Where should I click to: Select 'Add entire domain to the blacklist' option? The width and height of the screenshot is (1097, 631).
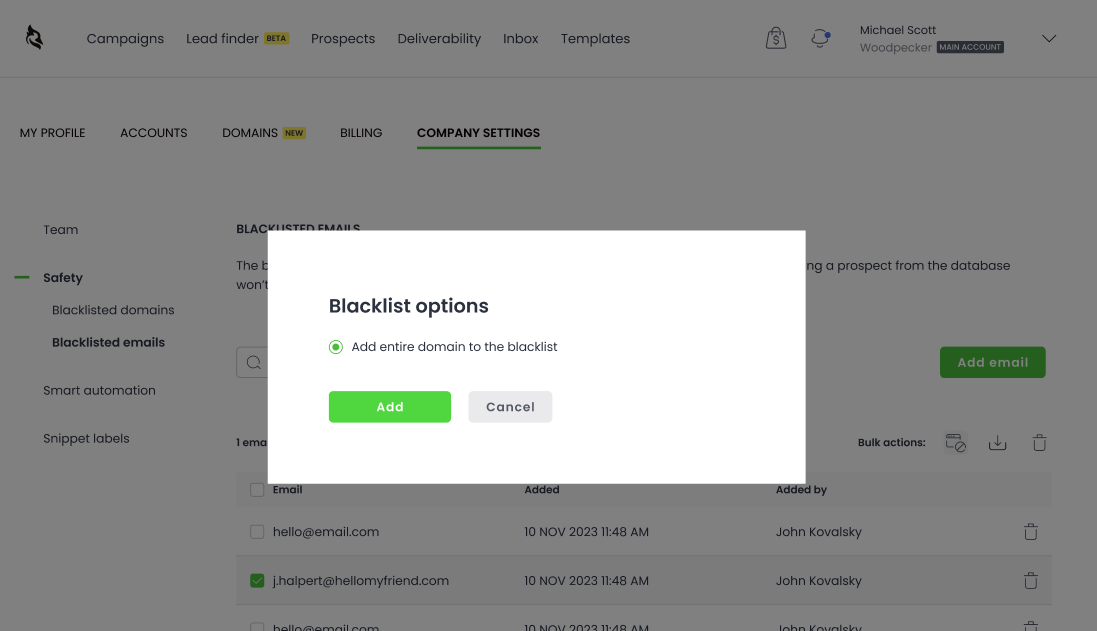coord(336,347)
